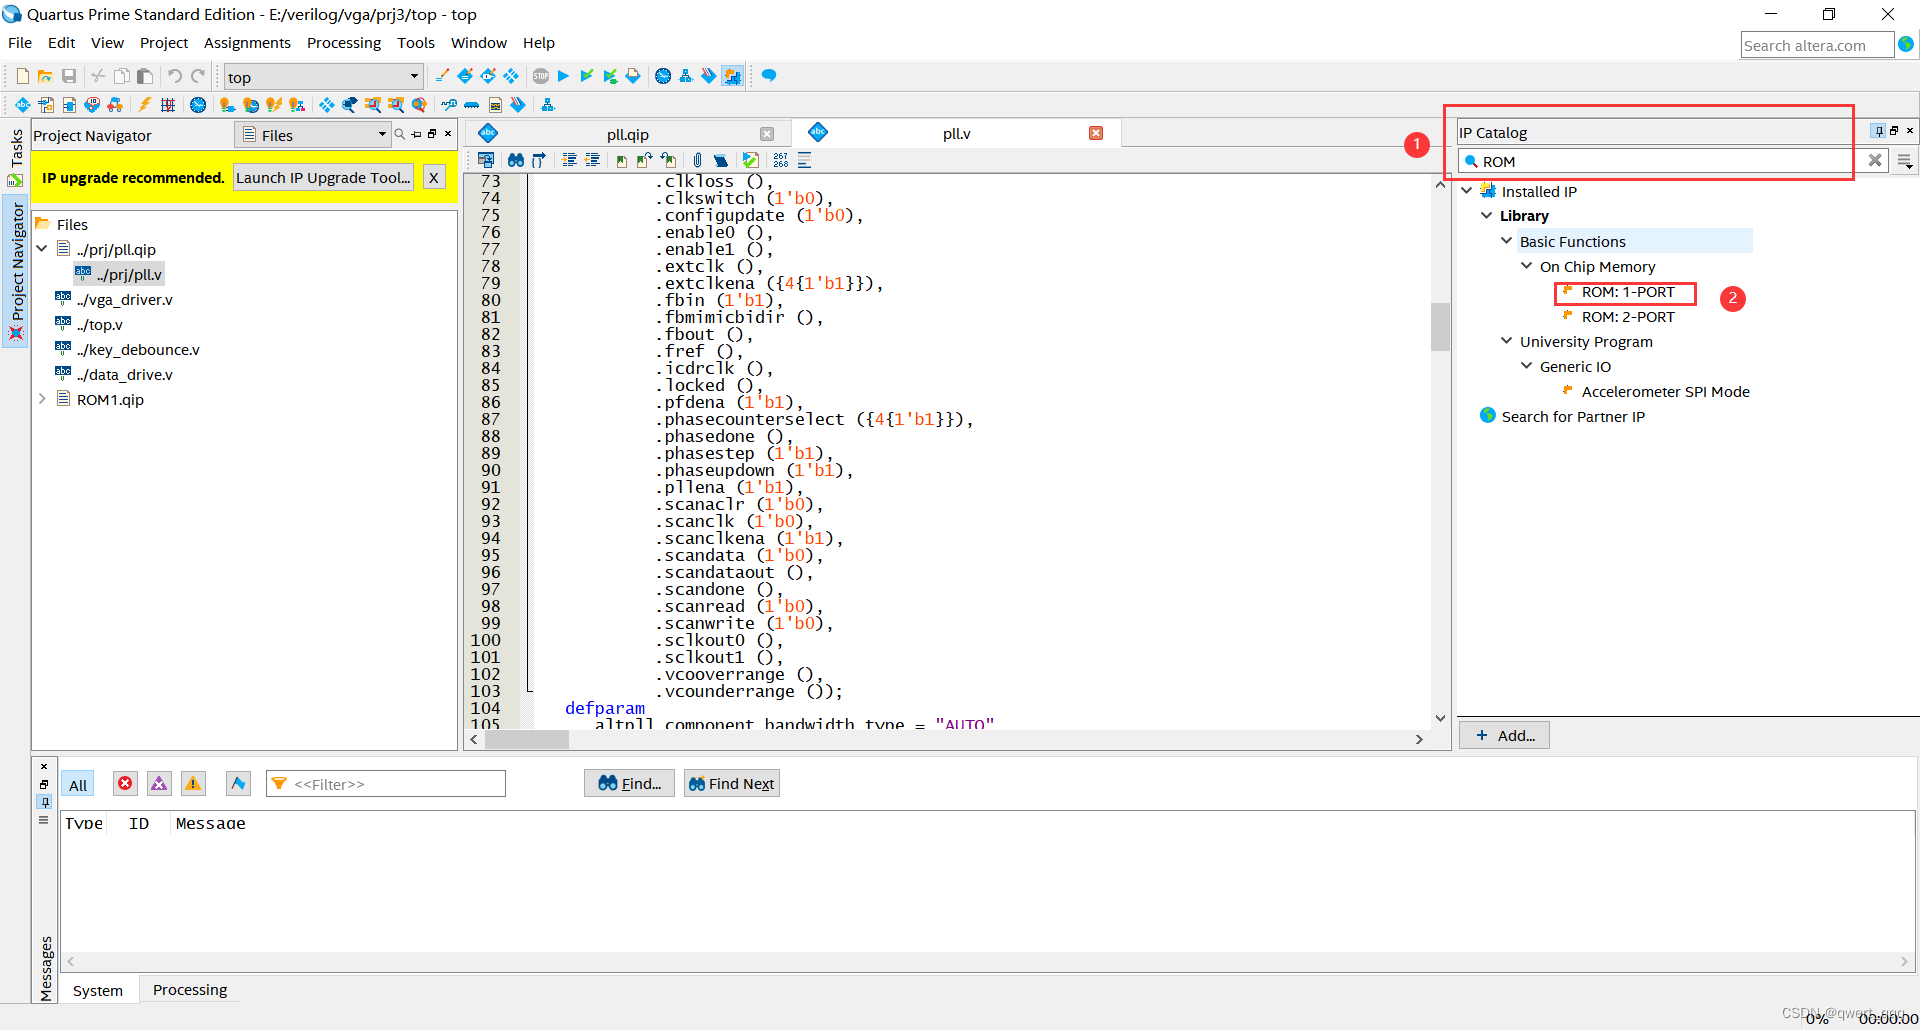Click the Analyze current file check icon
The height and width of the screenshot is (1030, 1920).
point(750,160)
